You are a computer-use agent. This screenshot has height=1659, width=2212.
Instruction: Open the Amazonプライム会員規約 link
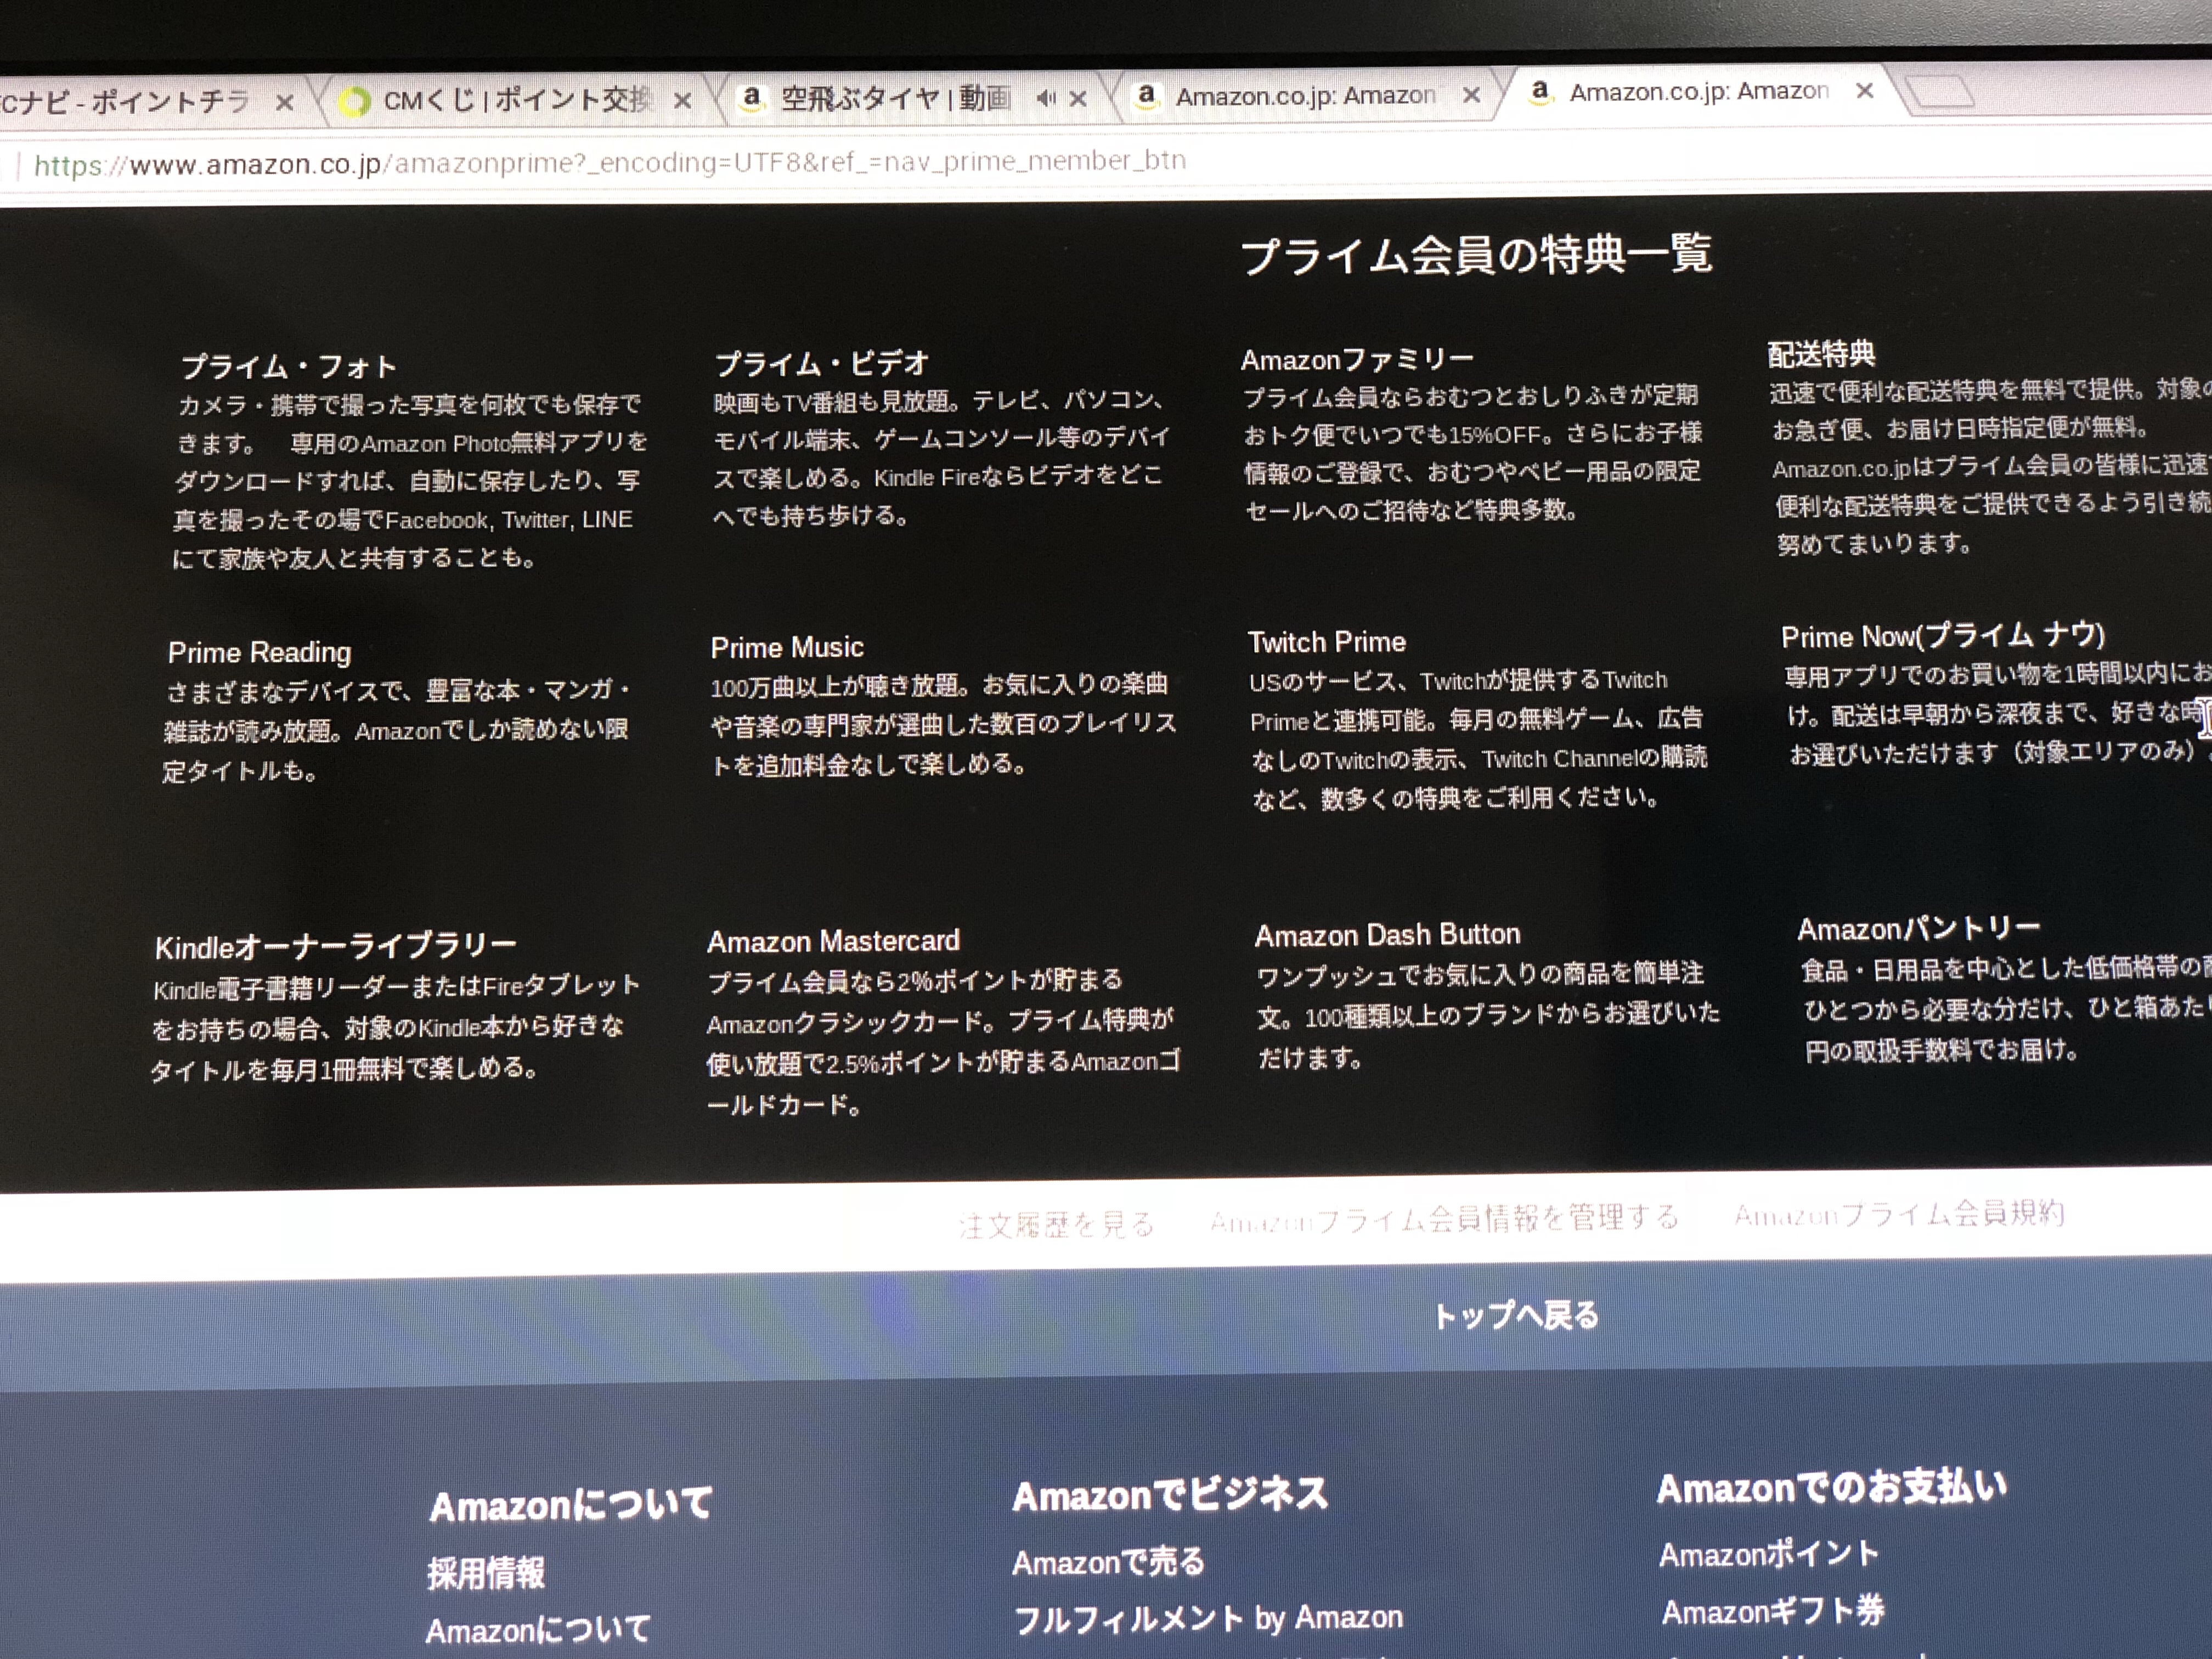(1899, 1214)
